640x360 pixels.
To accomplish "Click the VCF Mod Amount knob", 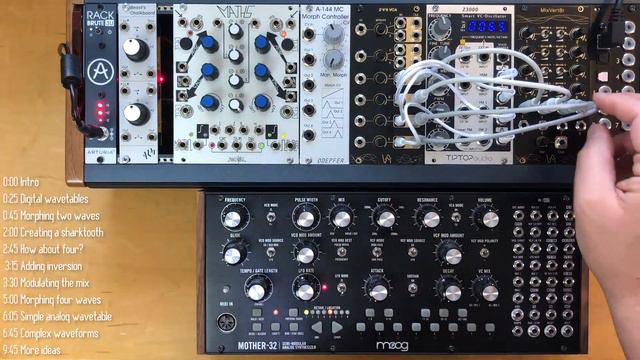I will coord(452,256).
